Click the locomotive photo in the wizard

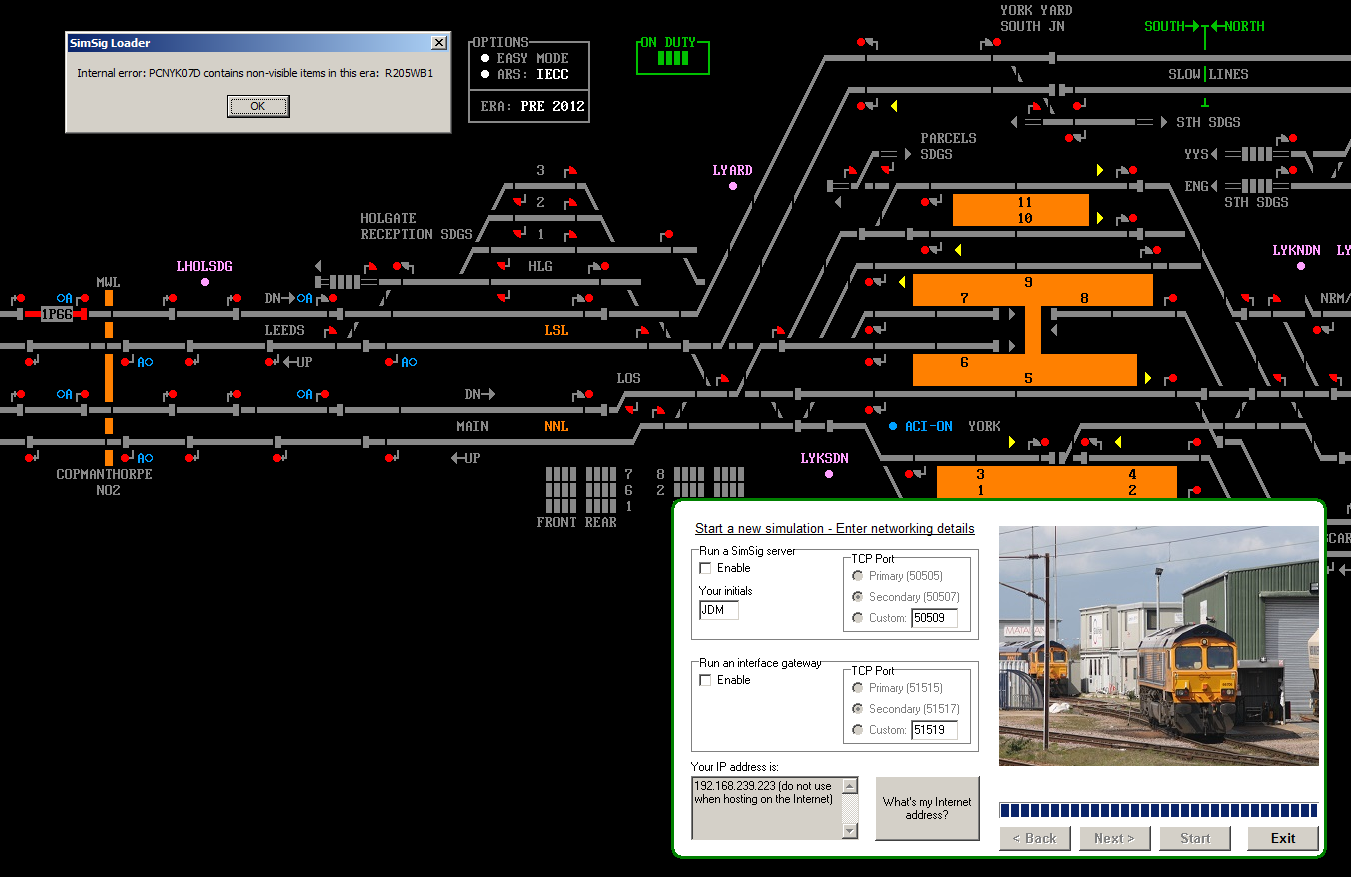click(1158, 646)
